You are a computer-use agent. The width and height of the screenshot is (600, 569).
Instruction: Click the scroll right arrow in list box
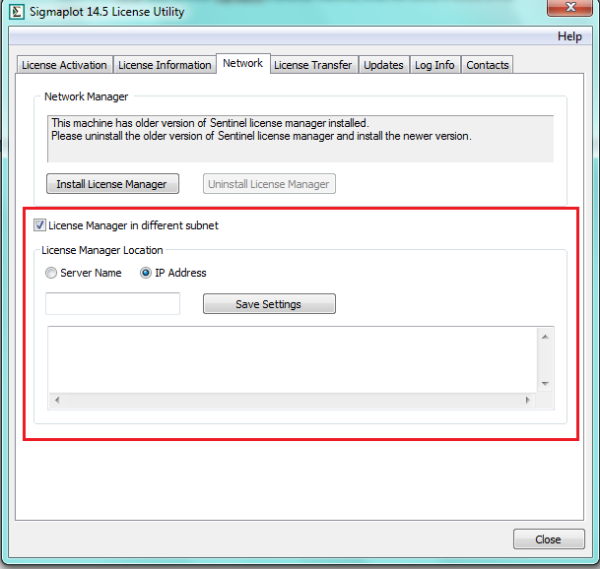click(529, 400)
